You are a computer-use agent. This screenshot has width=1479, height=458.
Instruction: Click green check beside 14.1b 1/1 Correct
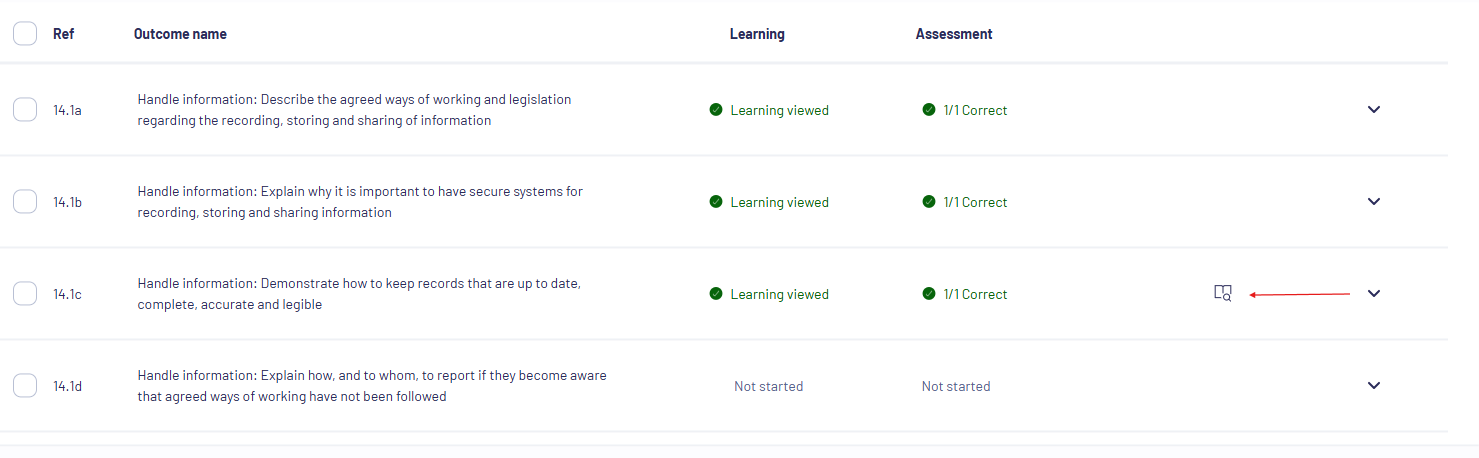point(929,202)
